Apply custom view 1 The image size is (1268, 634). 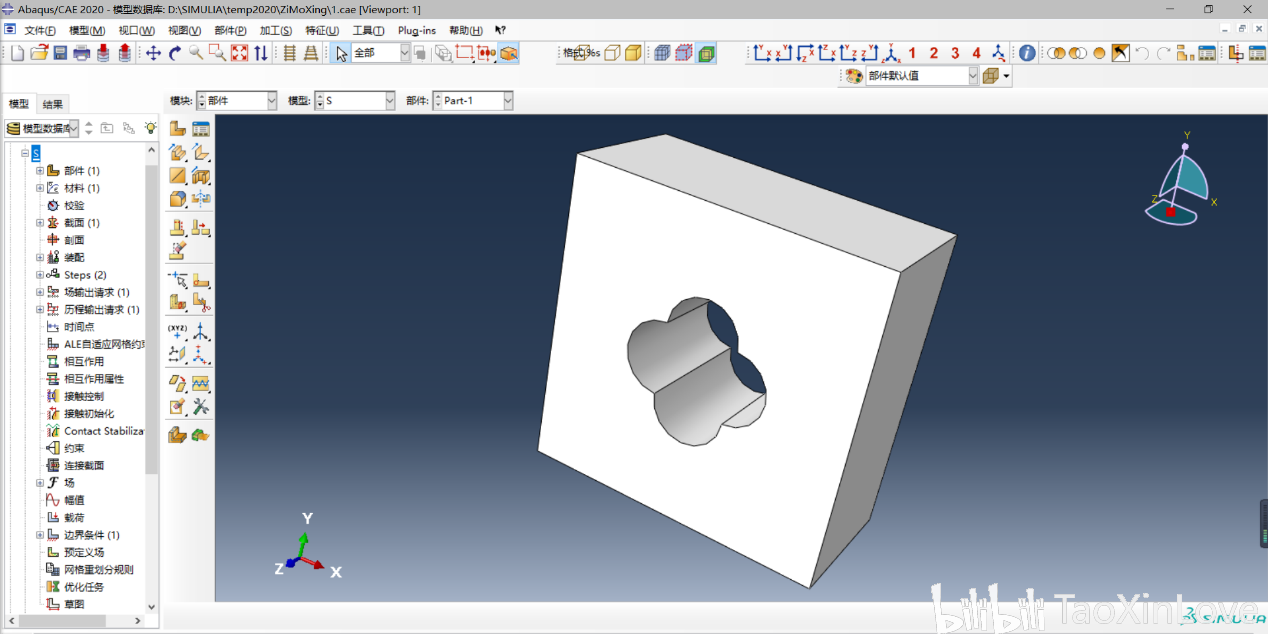click(x=912, y=53)
